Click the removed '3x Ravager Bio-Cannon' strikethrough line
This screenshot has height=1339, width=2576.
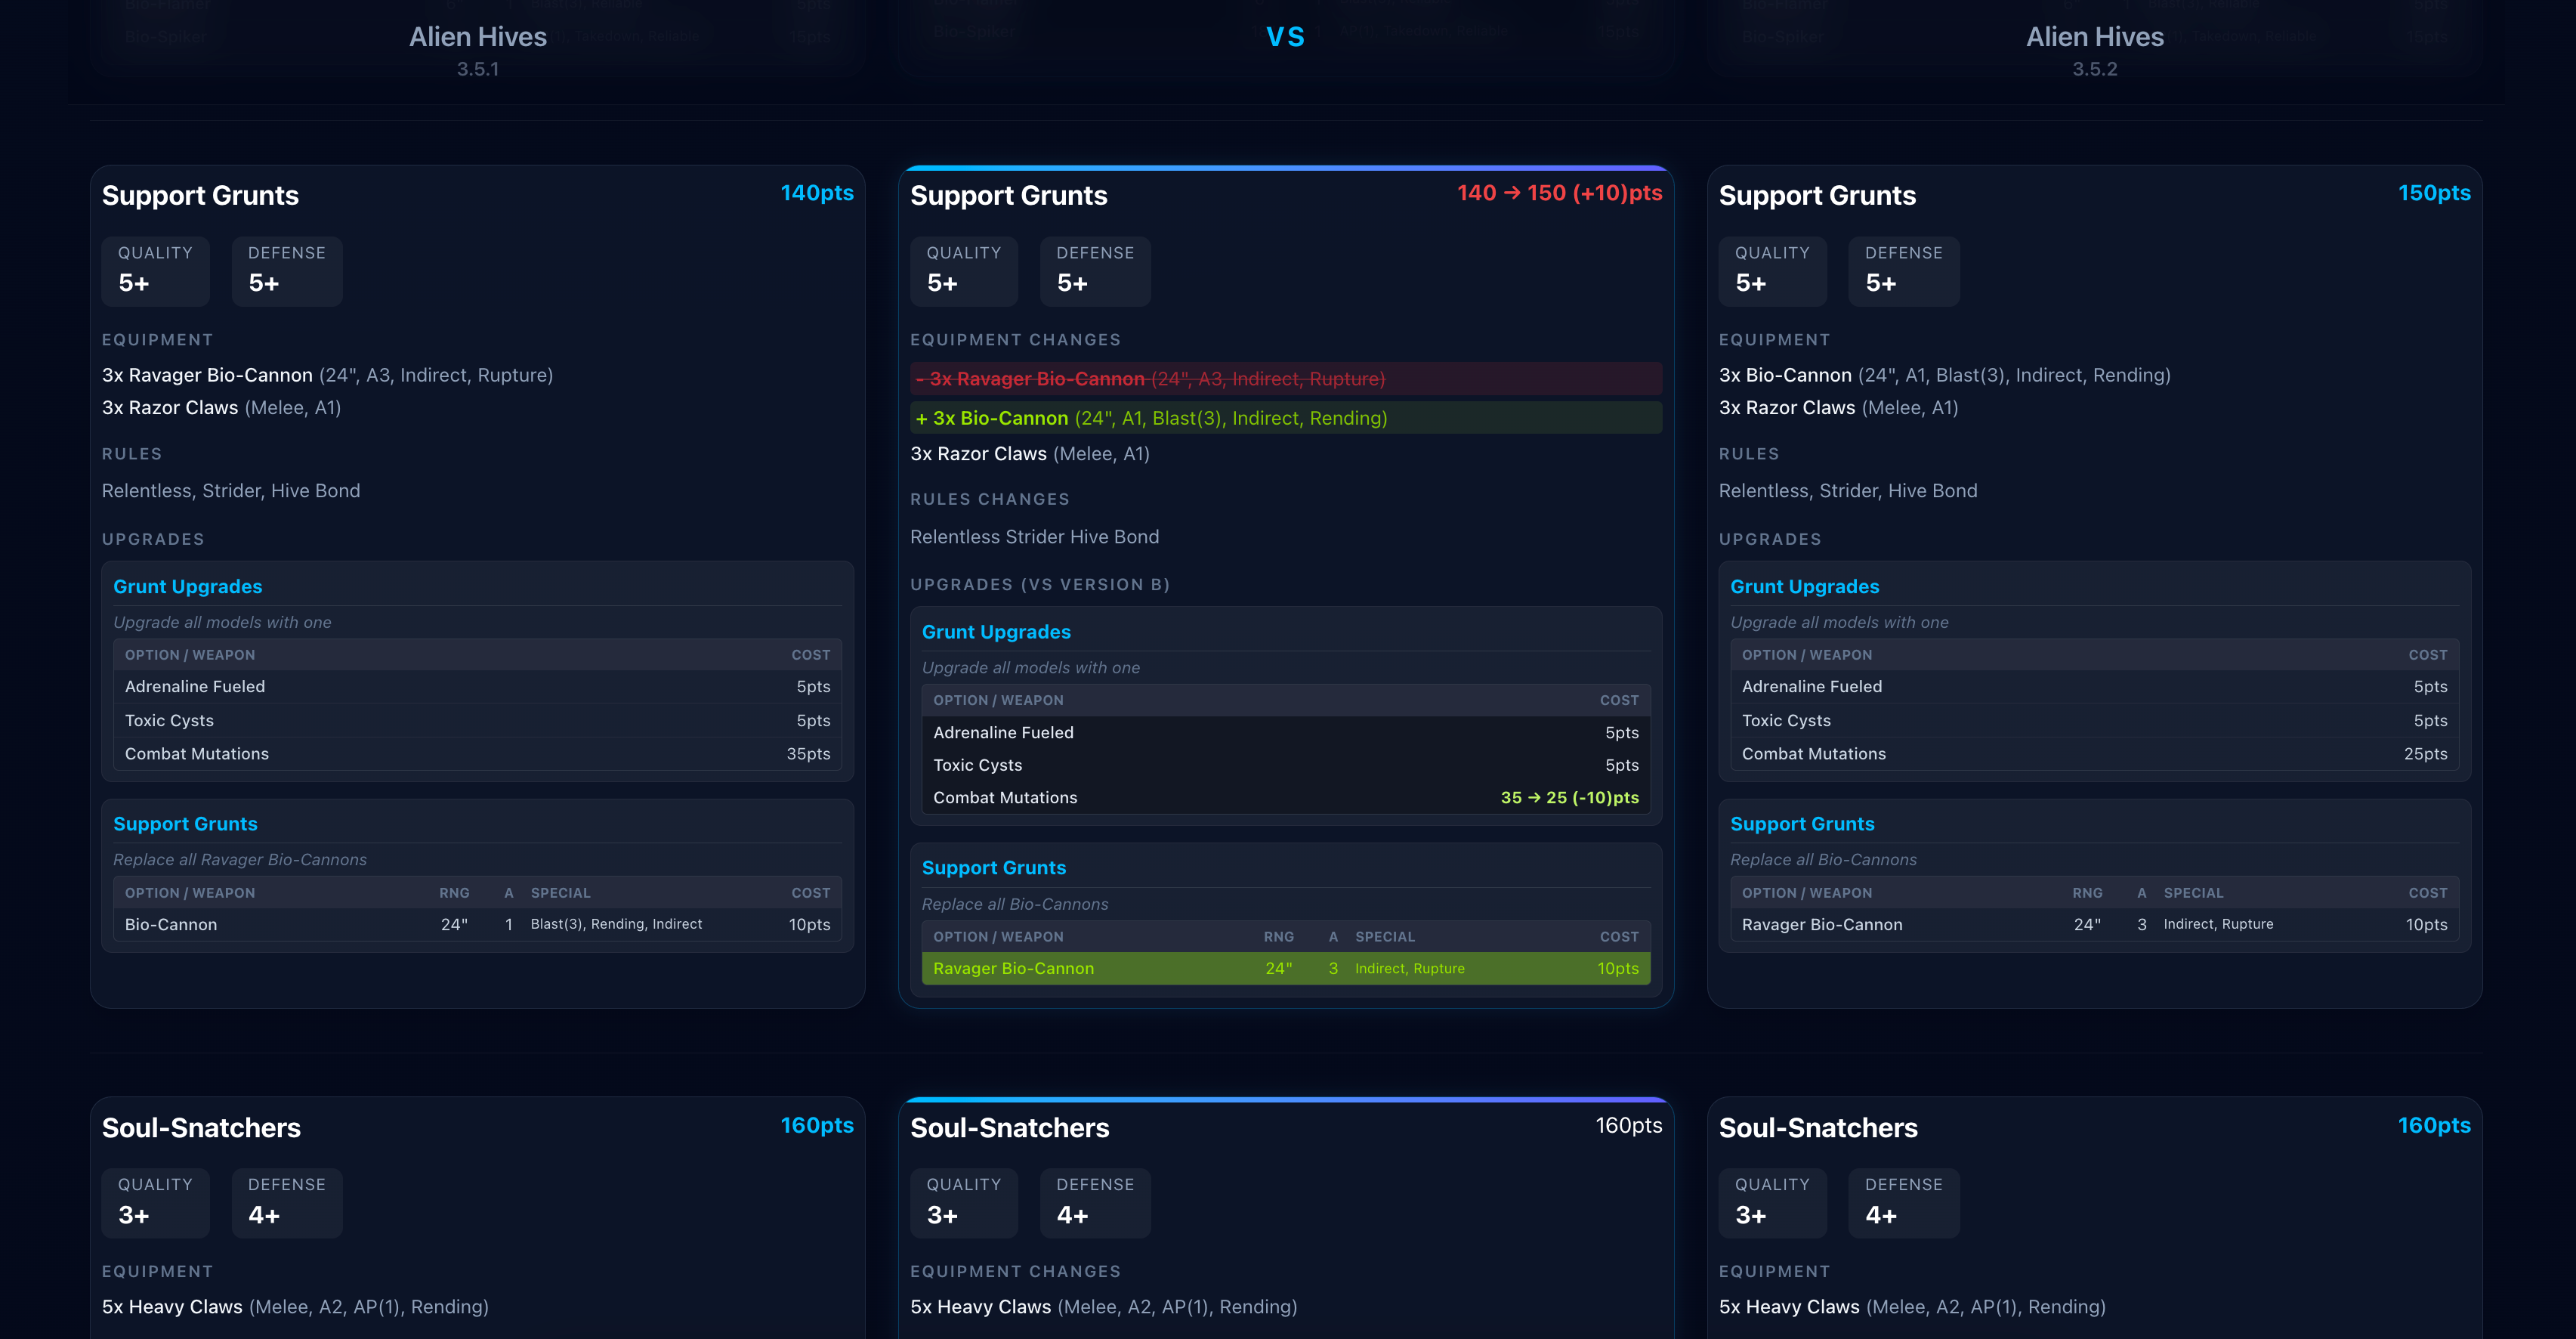[x=1286, y=379]
